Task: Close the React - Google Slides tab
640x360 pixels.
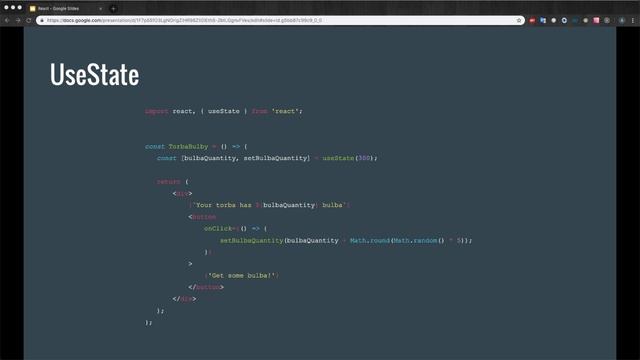Action: pyautogui.click(x=100, y=8)
